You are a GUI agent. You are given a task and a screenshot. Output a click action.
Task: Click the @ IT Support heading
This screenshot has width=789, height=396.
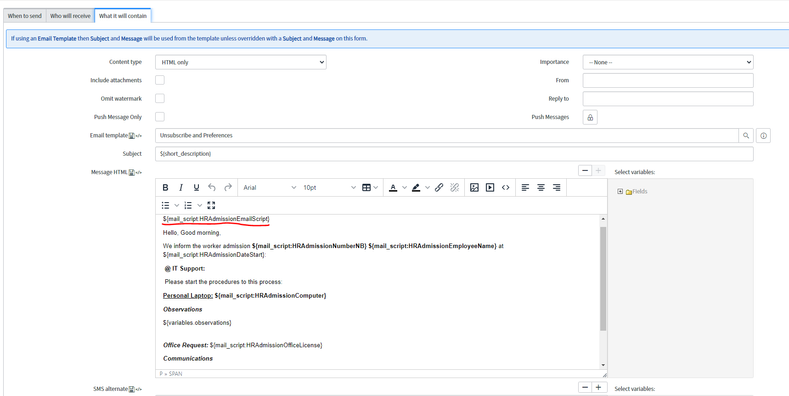click(x=185, y=269)
